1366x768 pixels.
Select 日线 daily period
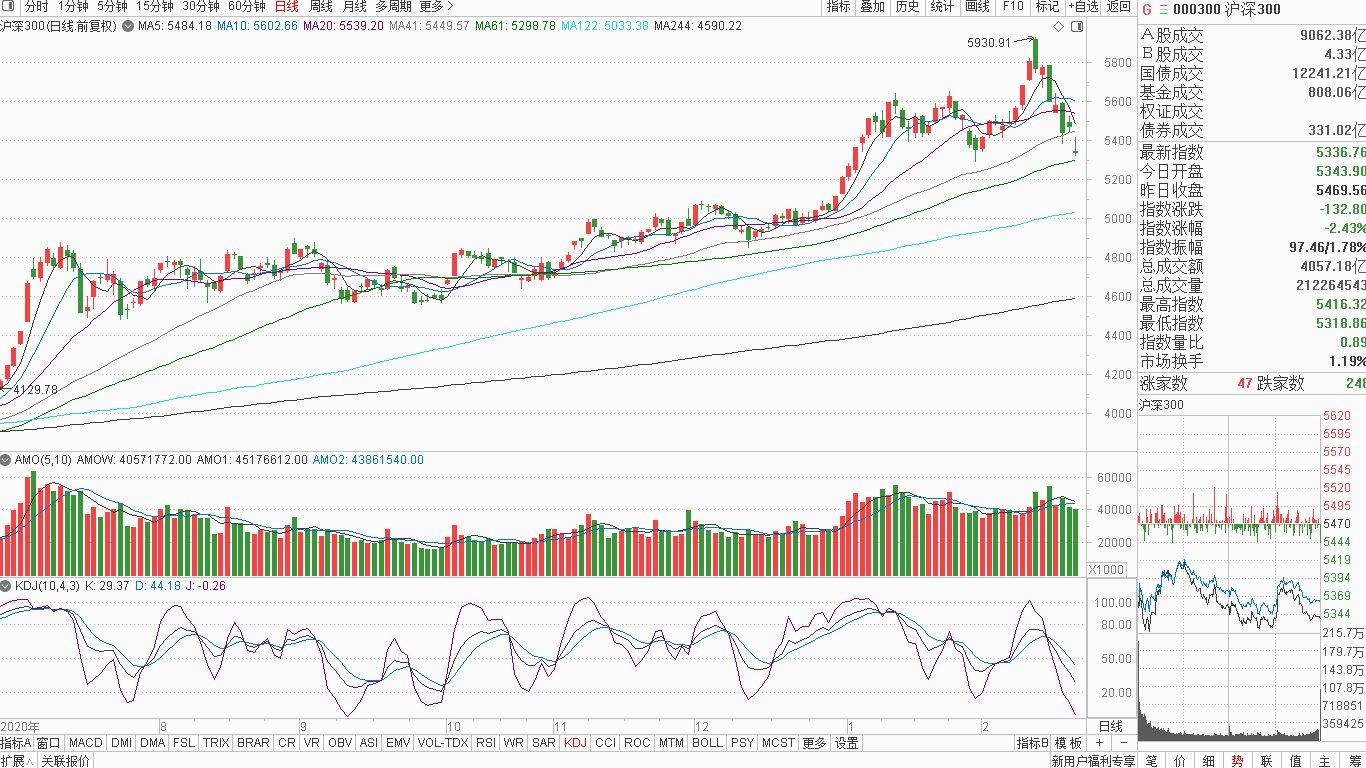click(x=286, y=7)
